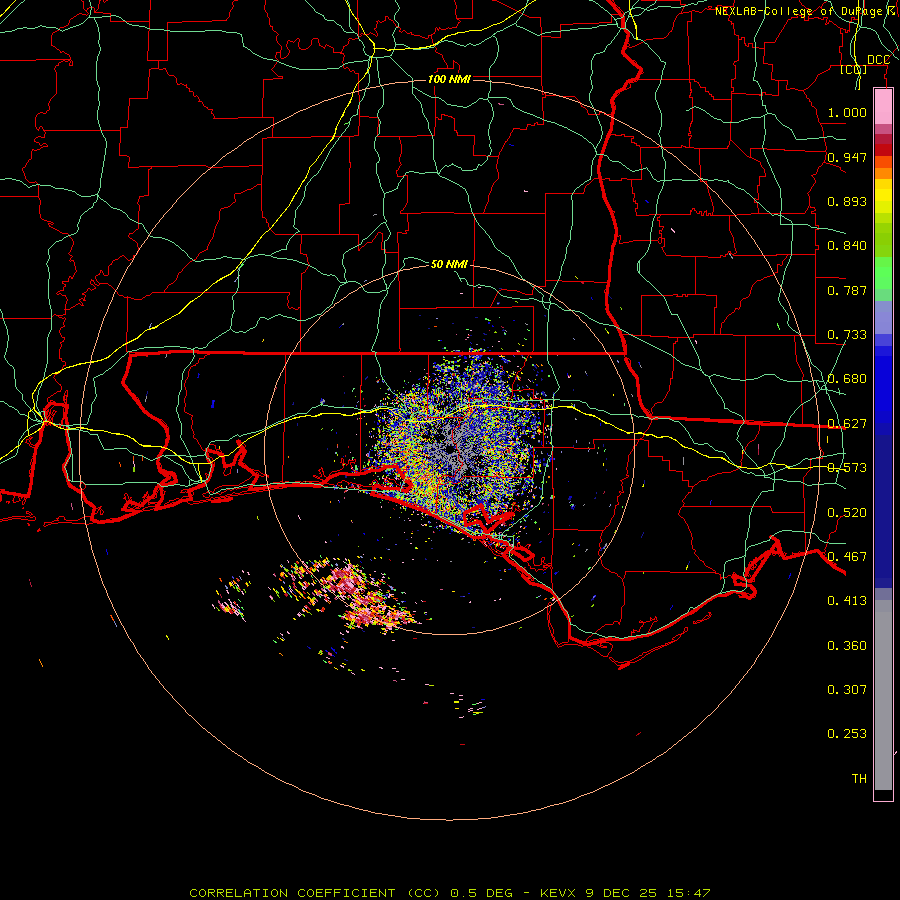The image size is (900, 900).
Task: Click the 0.253 scale value
Action: [x=847, y=734]
